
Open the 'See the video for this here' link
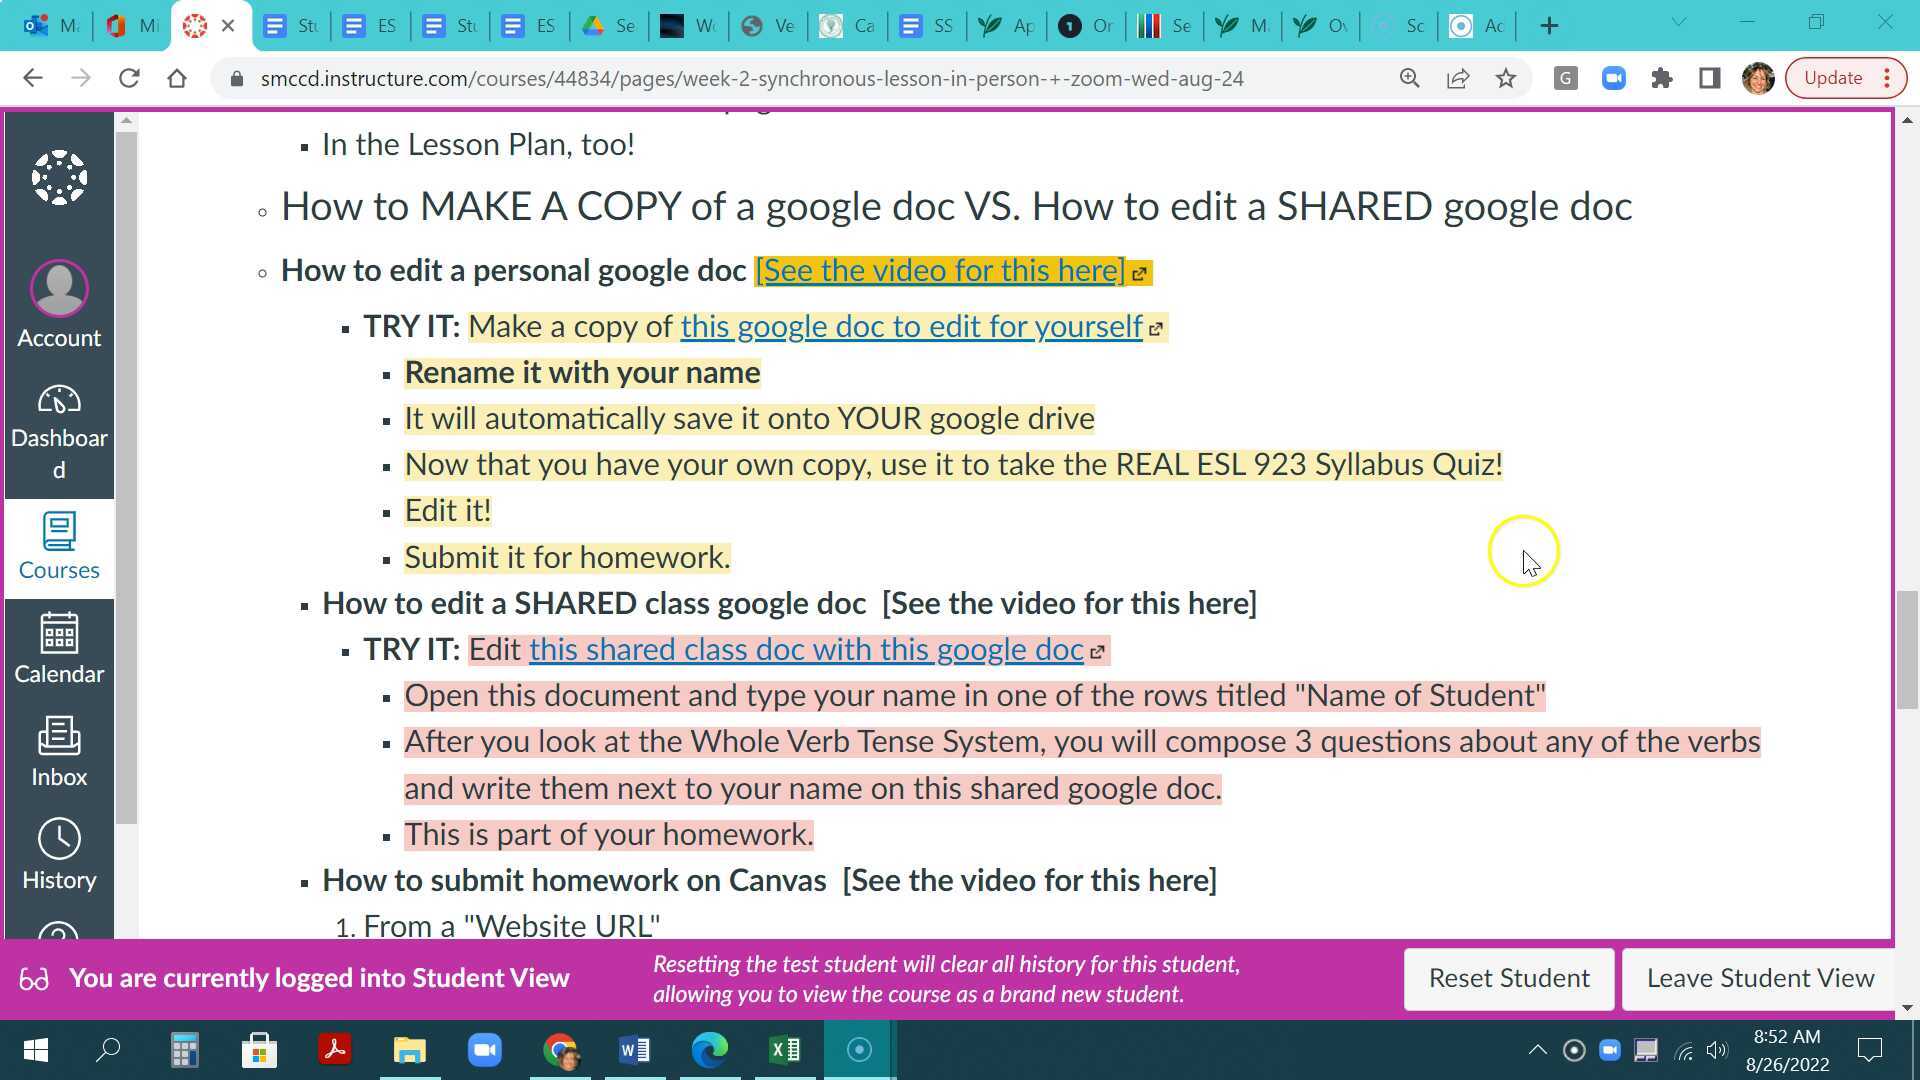pyautogui.click(x=941, y=271)
